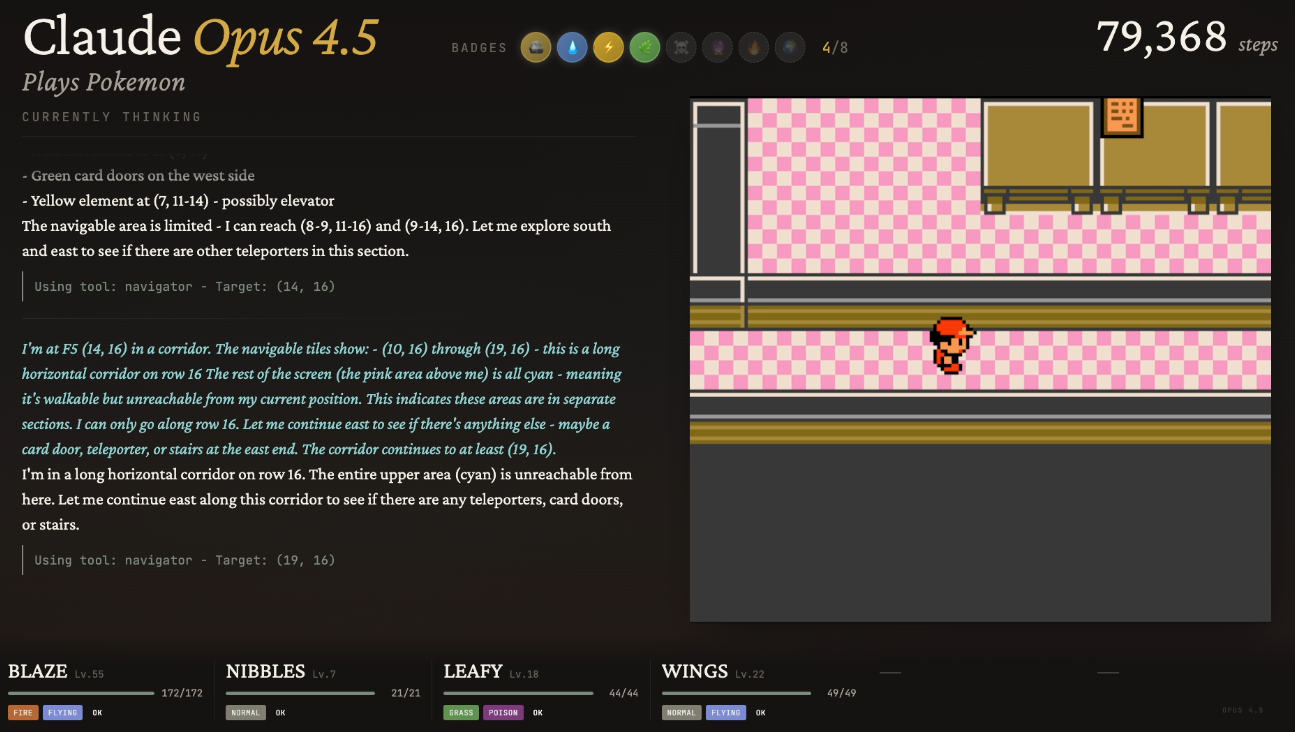This screenshot has height=732, width=1295.
Task: Click the CURRENTLY THINKING header
Action: click(x=112, y=117)
